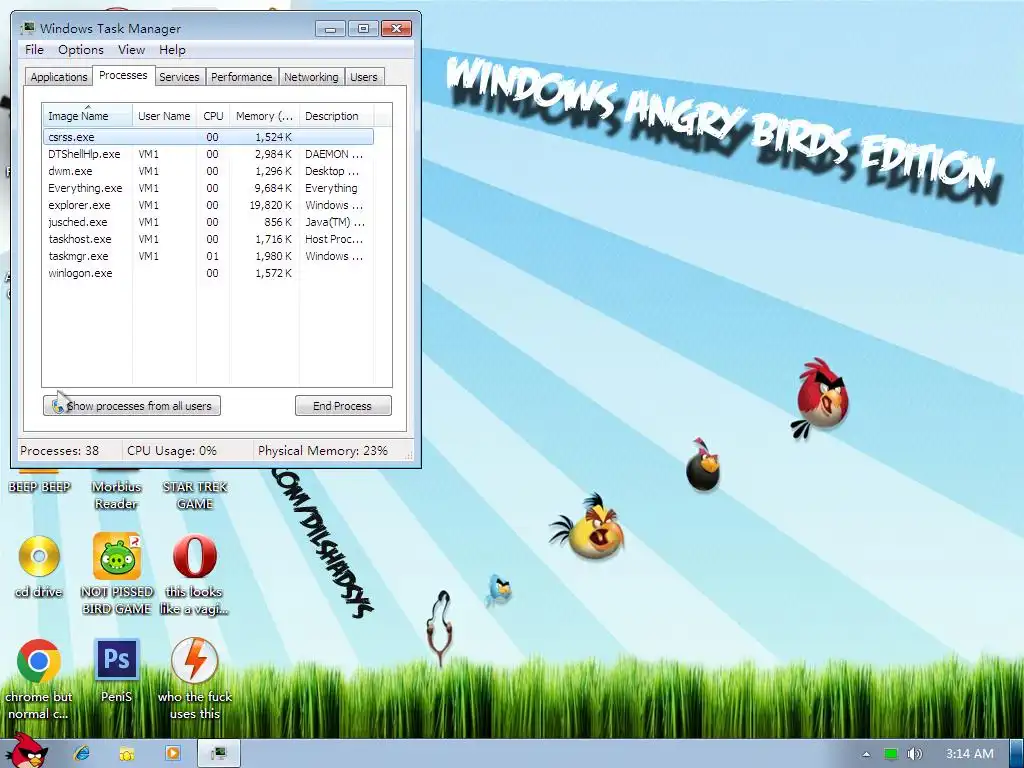Click Show processes from all users
Viewport: 1024px width, 768px height.
[132, 406]
